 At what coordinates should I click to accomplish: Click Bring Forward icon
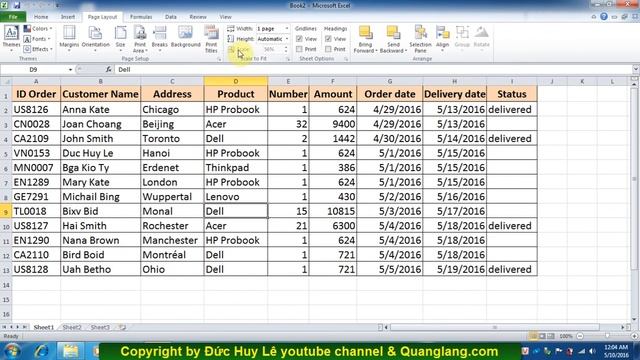pyautogui.click(x=365, y=33)
